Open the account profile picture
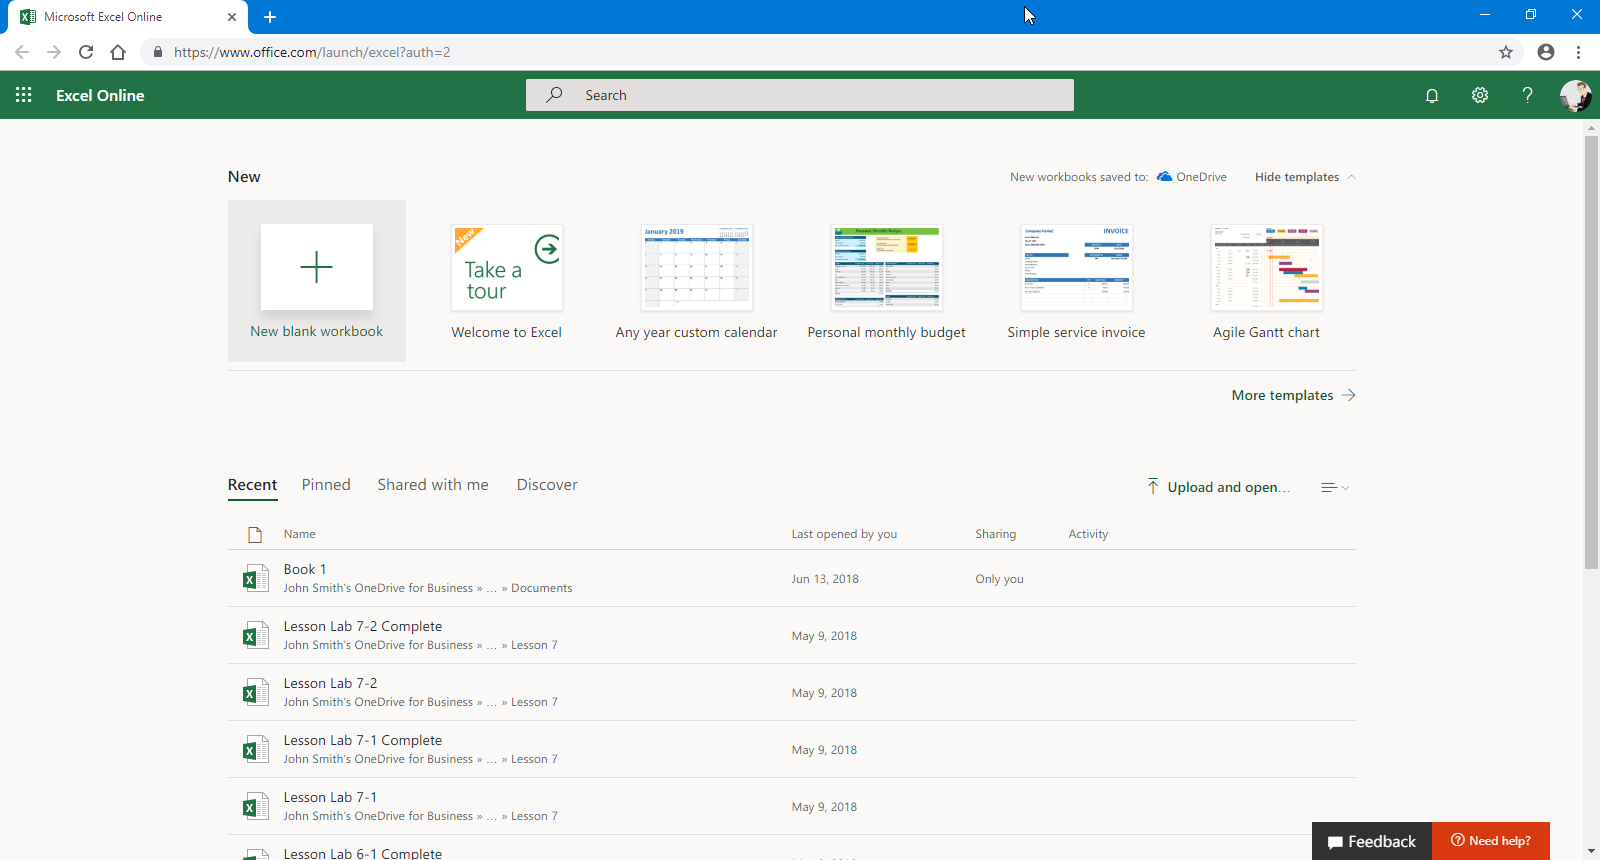Viewport: 1600px width, 860px height. tap(1575, 95)
